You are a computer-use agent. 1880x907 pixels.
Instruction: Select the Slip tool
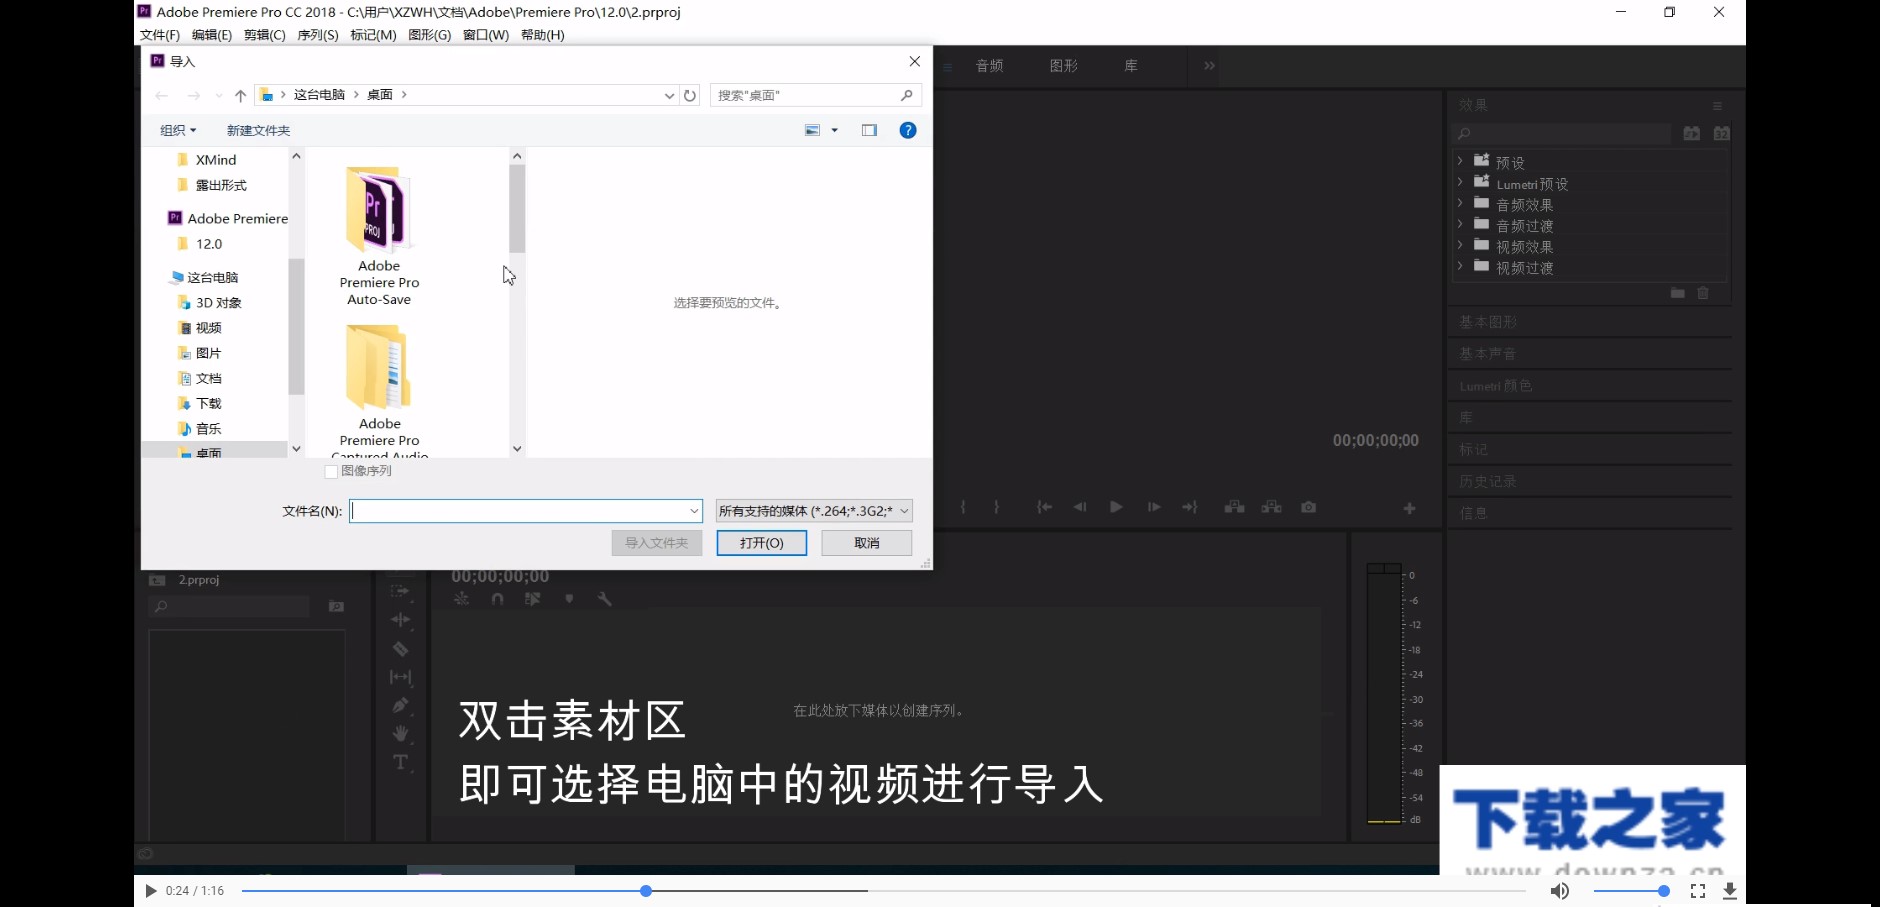(x=401, y=677)
